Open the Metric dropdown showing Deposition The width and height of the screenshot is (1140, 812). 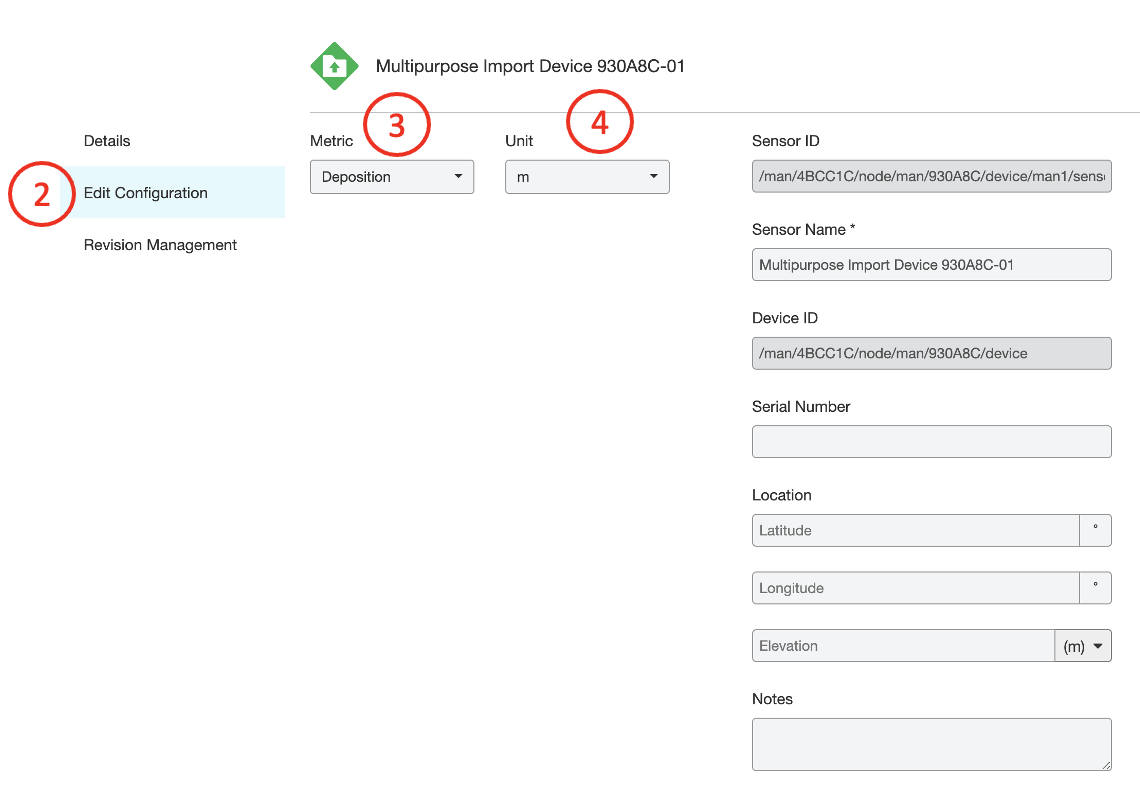(x=391, y=176)
